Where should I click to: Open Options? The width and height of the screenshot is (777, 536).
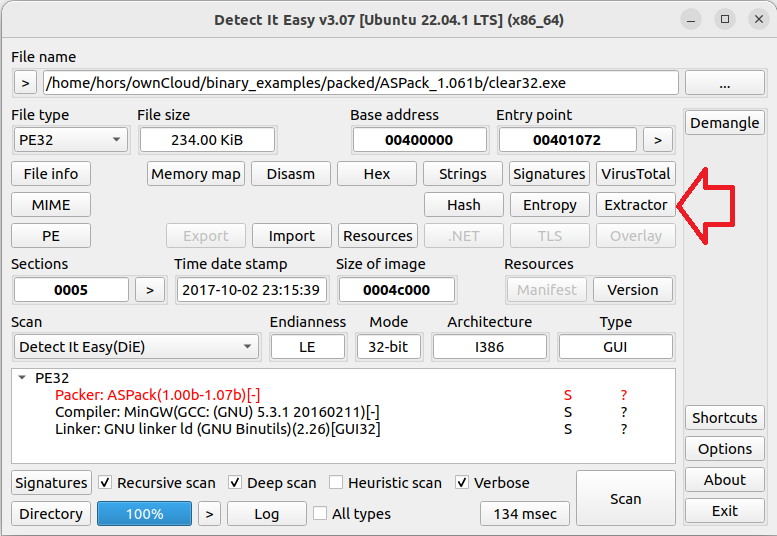coord(724,449)
